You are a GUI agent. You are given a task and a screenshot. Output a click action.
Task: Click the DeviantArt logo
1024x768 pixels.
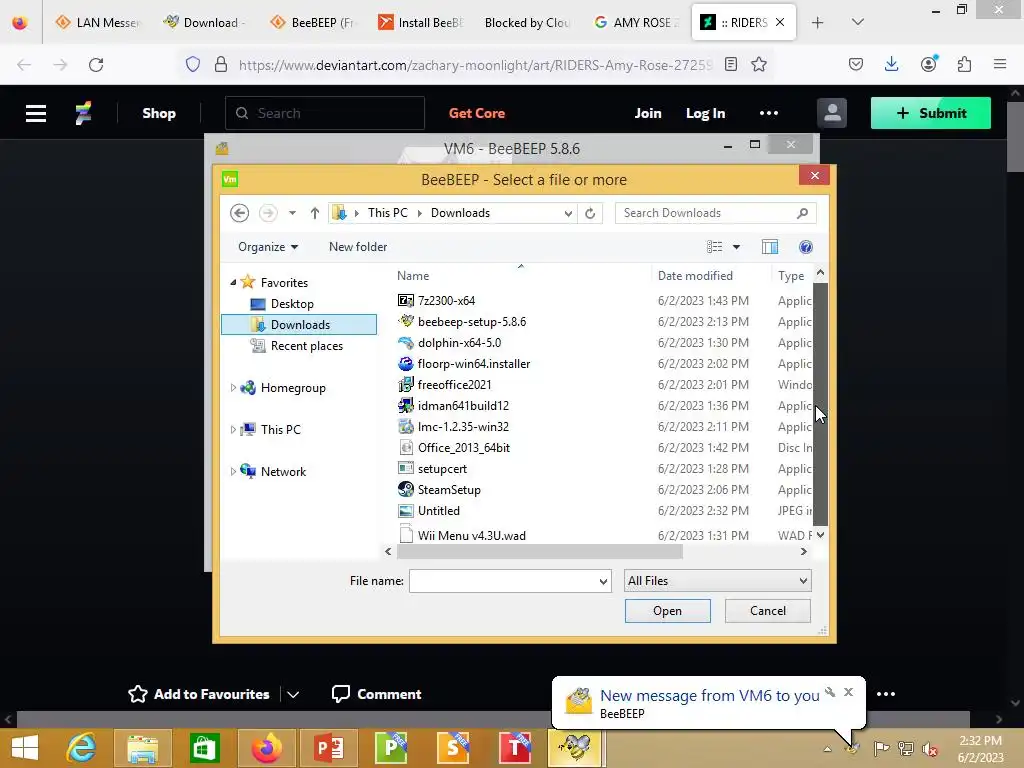pyautogui.click(x=83, y=113)
